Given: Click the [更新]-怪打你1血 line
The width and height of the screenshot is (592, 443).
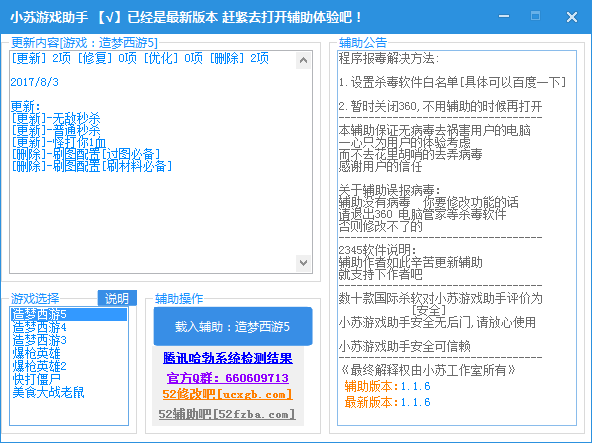Looking at the screenshot, I should point(59,142).
